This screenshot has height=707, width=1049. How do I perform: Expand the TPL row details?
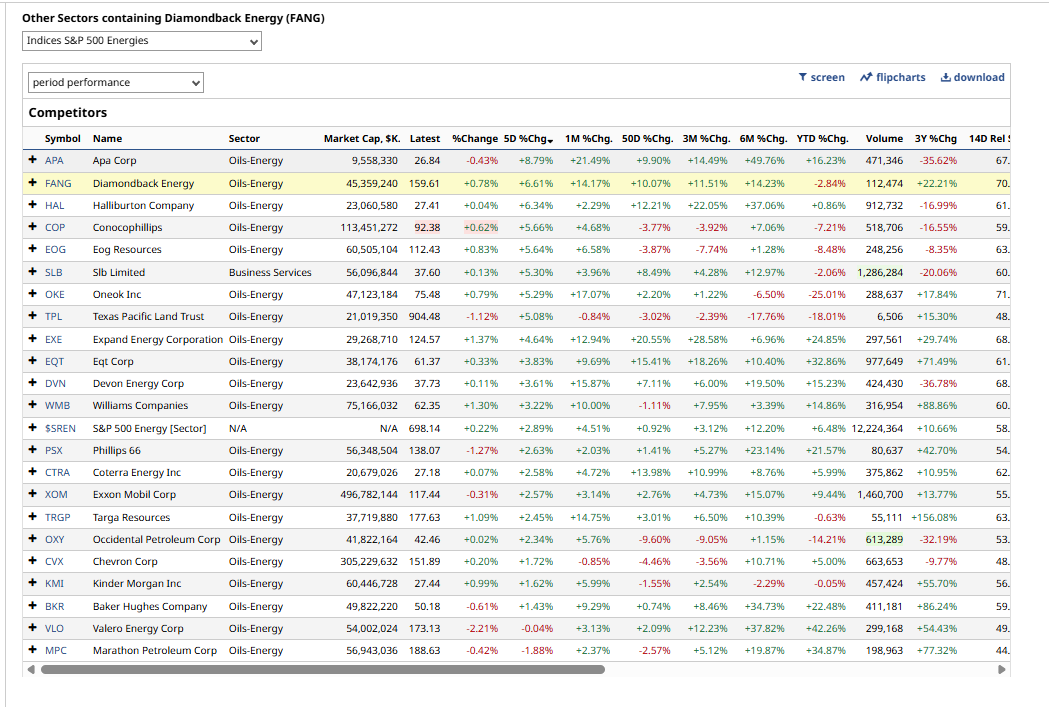click(x=33, y=316)
